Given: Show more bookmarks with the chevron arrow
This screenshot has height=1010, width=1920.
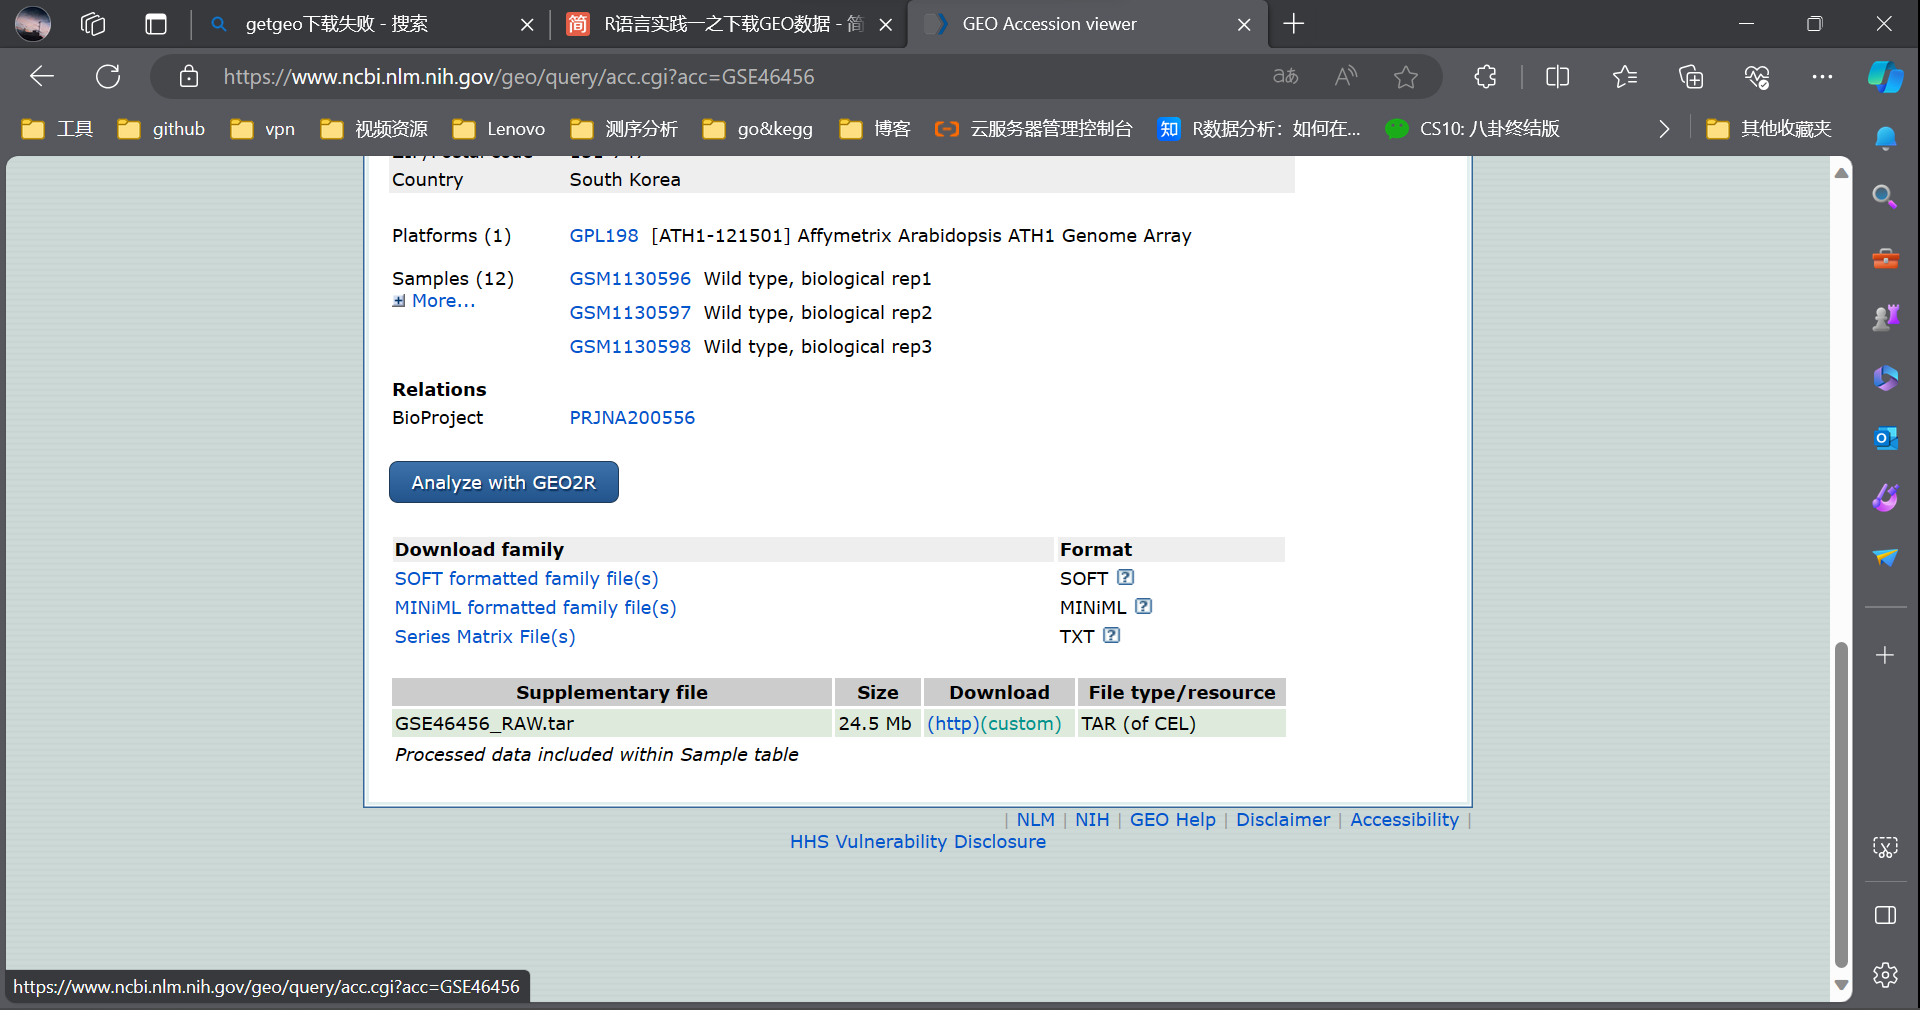Looking at the screenshot, I should point(1663,129).
